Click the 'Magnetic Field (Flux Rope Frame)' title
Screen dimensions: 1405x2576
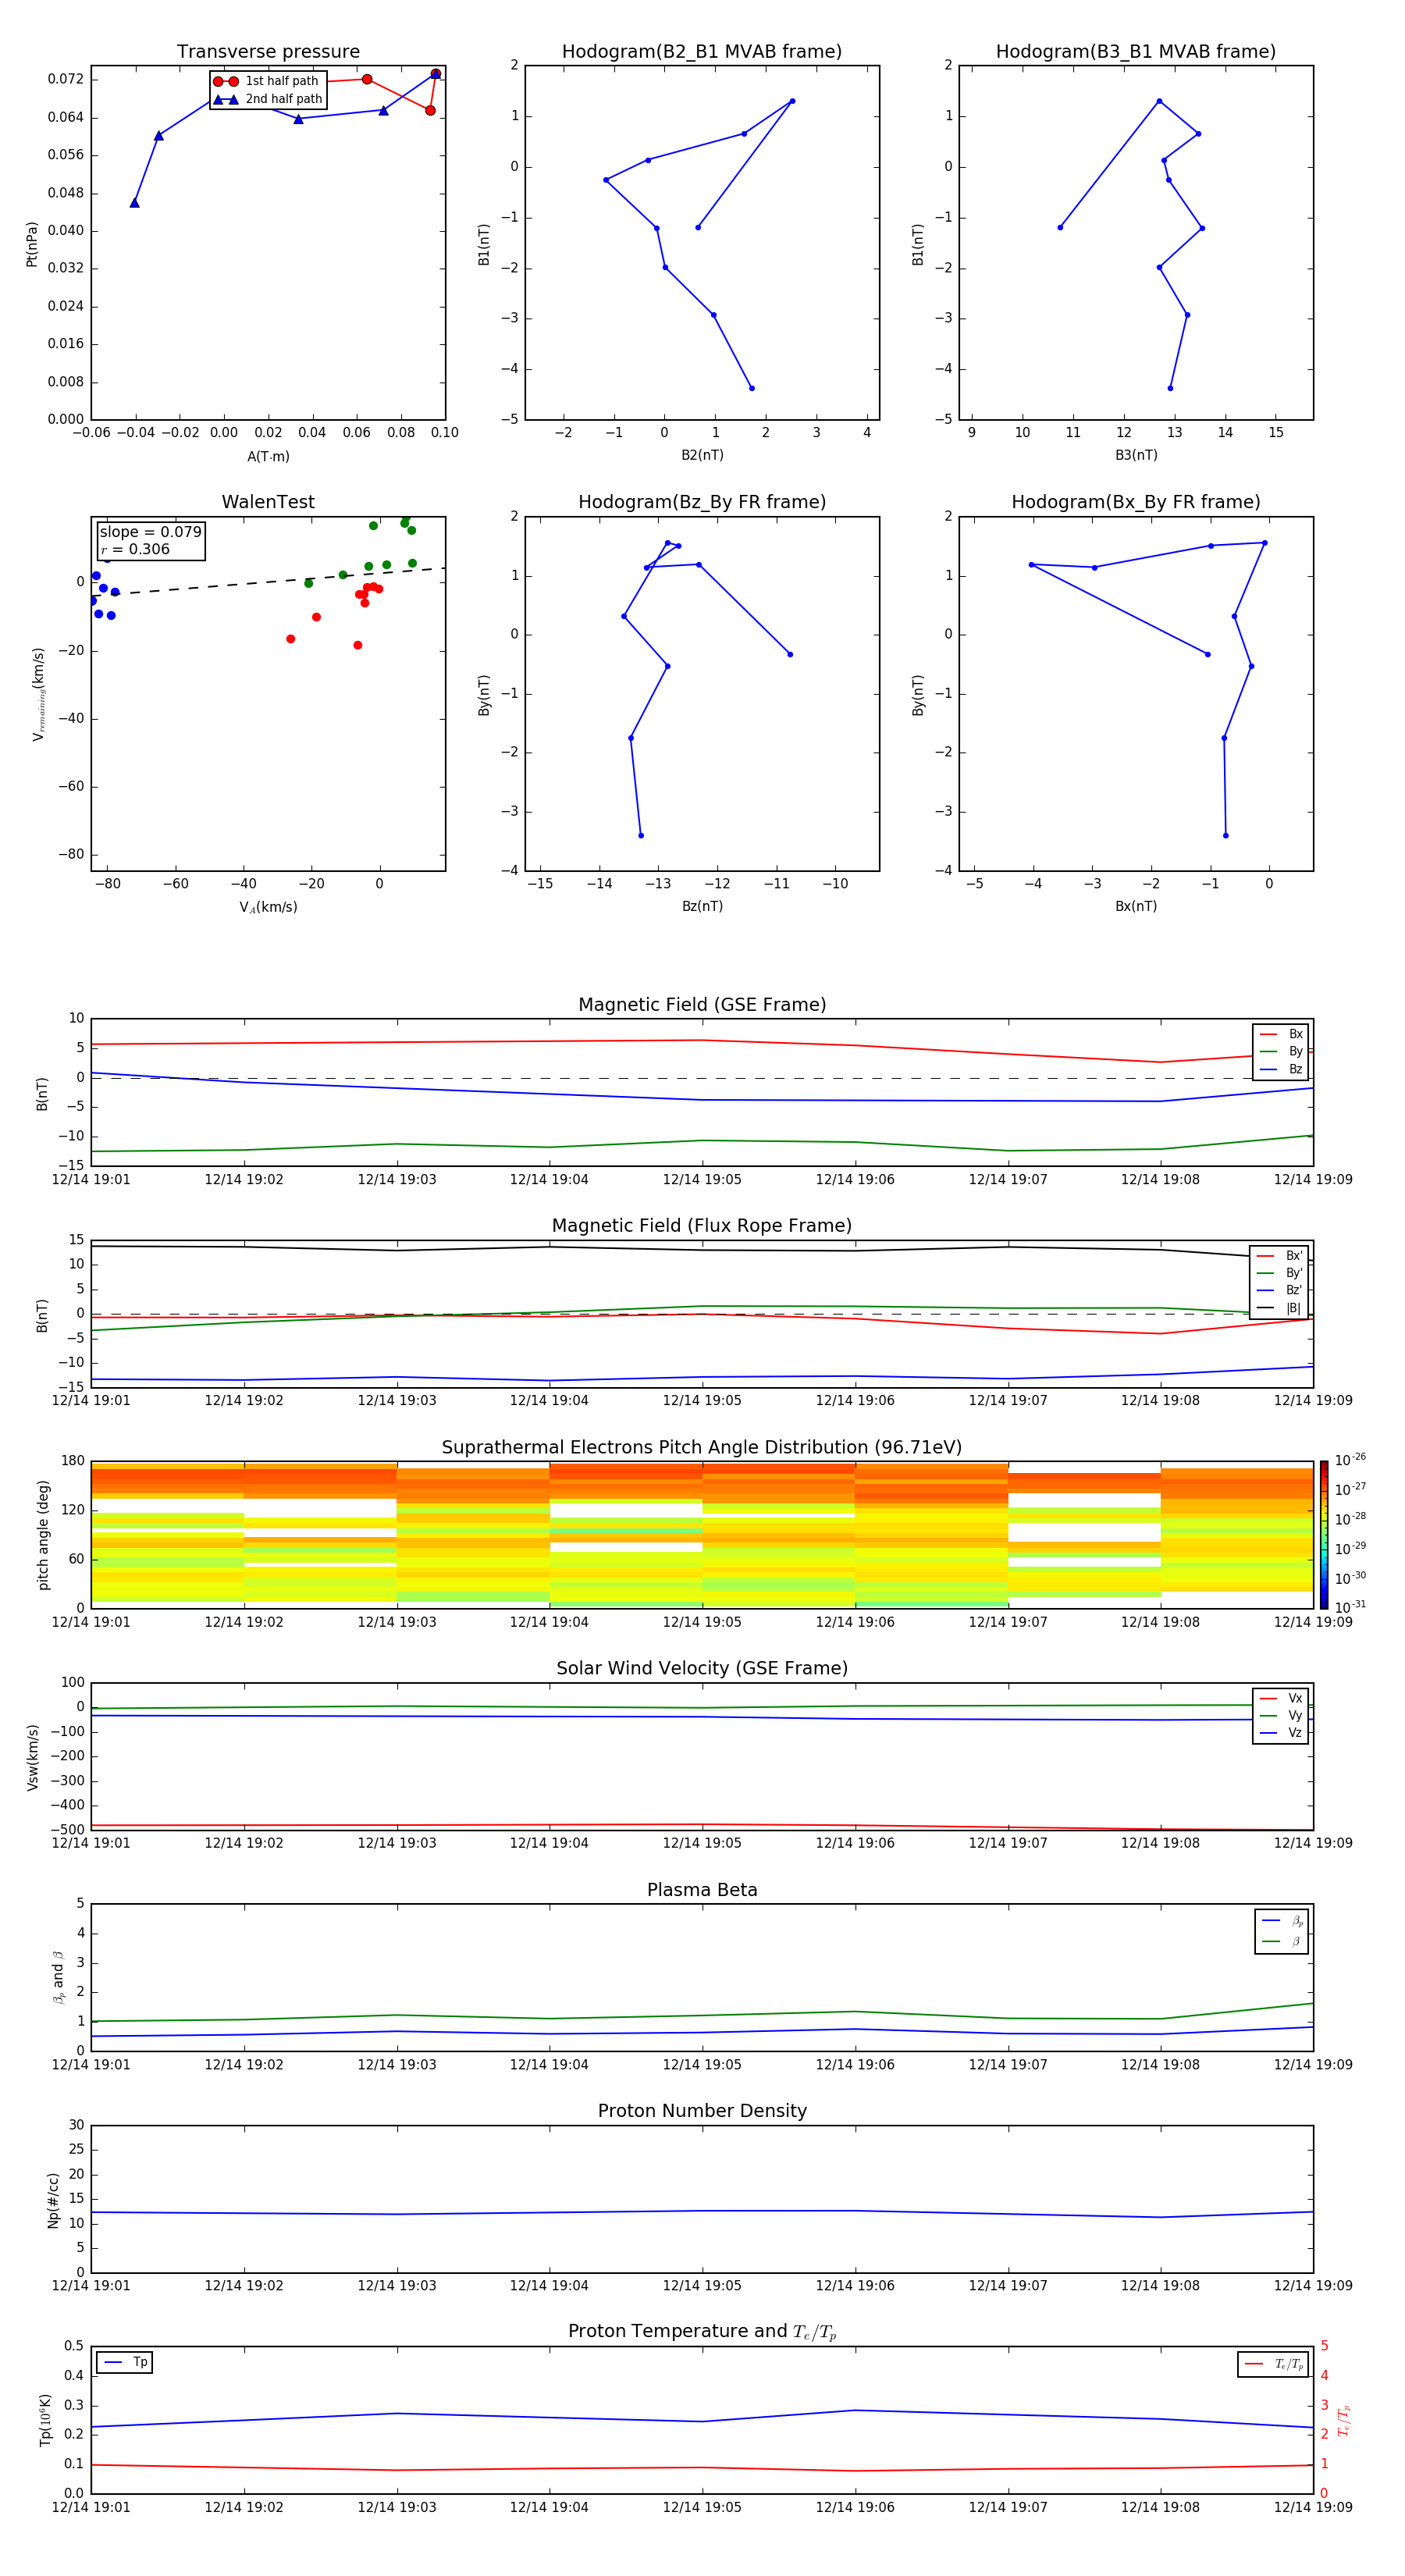[702, 1226]
